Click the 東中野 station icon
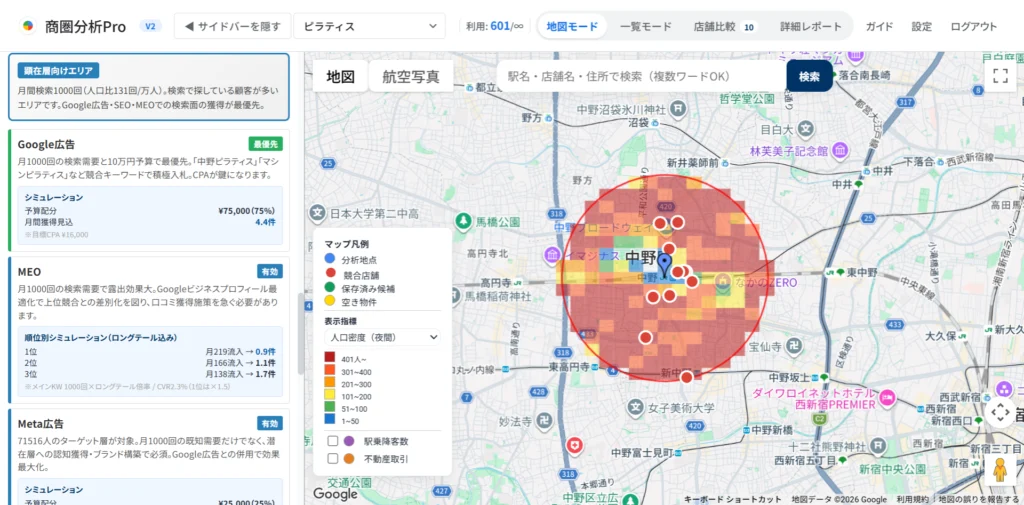 [x=840, y=272]
